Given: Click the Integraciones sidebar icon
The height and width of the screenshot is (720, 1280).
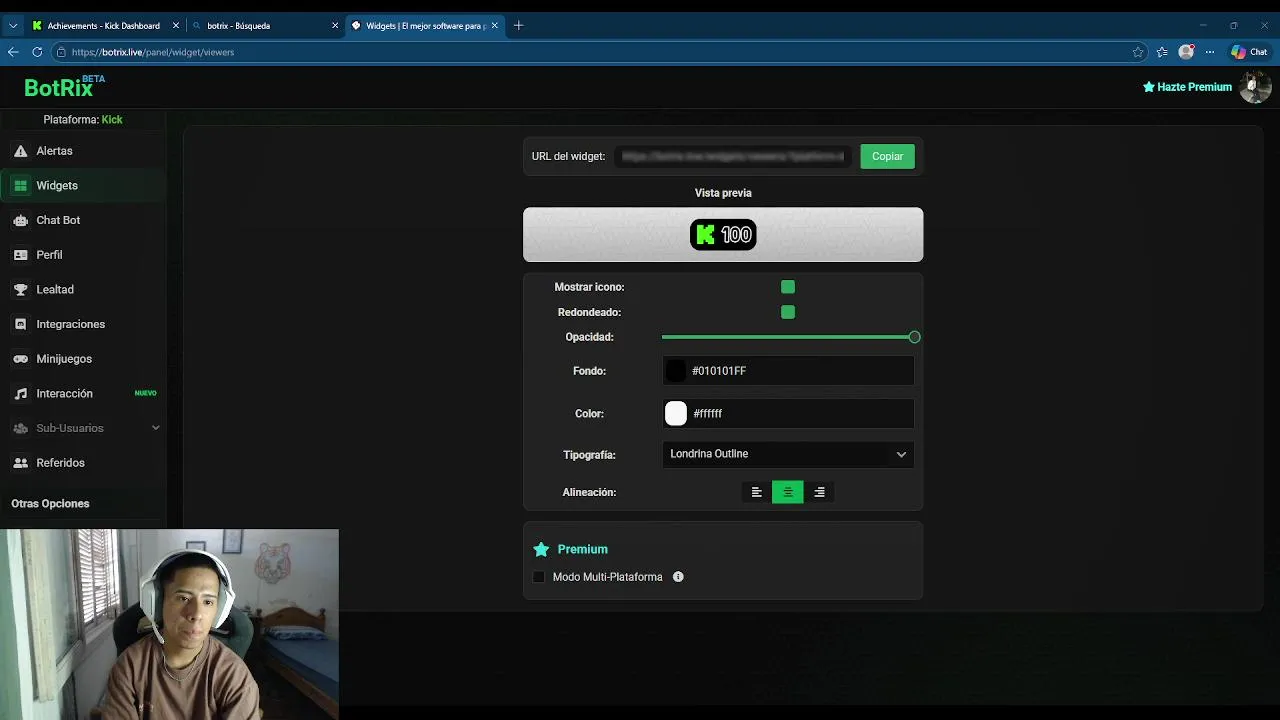Looking at the screenshot, I should tap(20, 324).
